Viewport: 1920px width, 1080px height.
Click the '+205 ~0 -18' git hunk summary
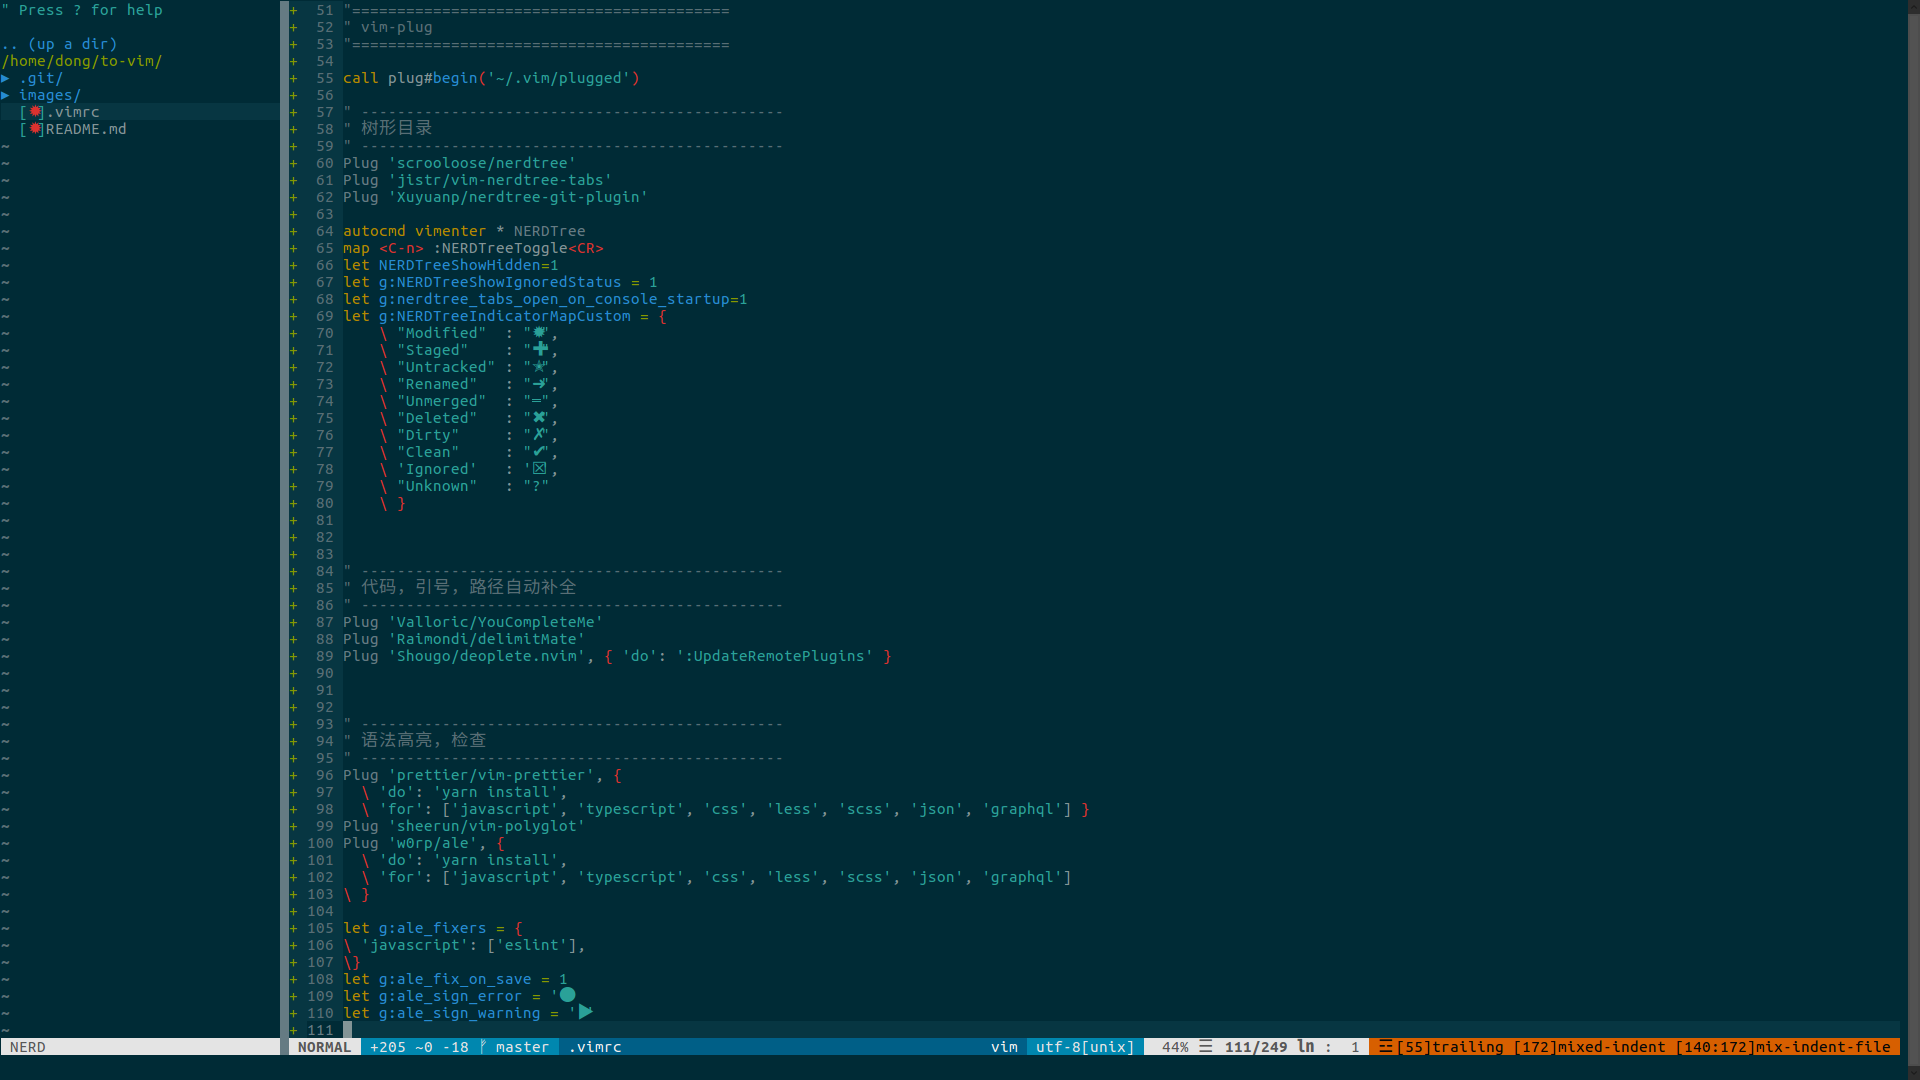pos(419,1047)
